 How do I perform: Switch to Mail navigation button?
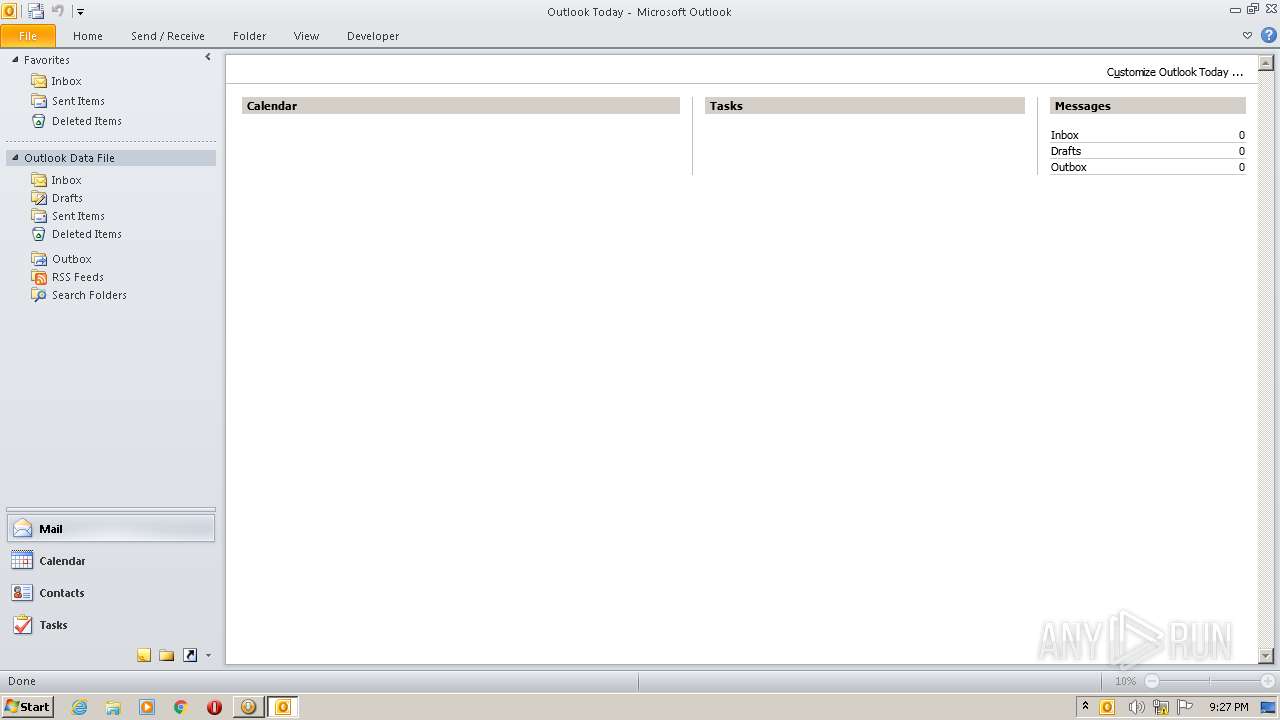pos(111,529)
